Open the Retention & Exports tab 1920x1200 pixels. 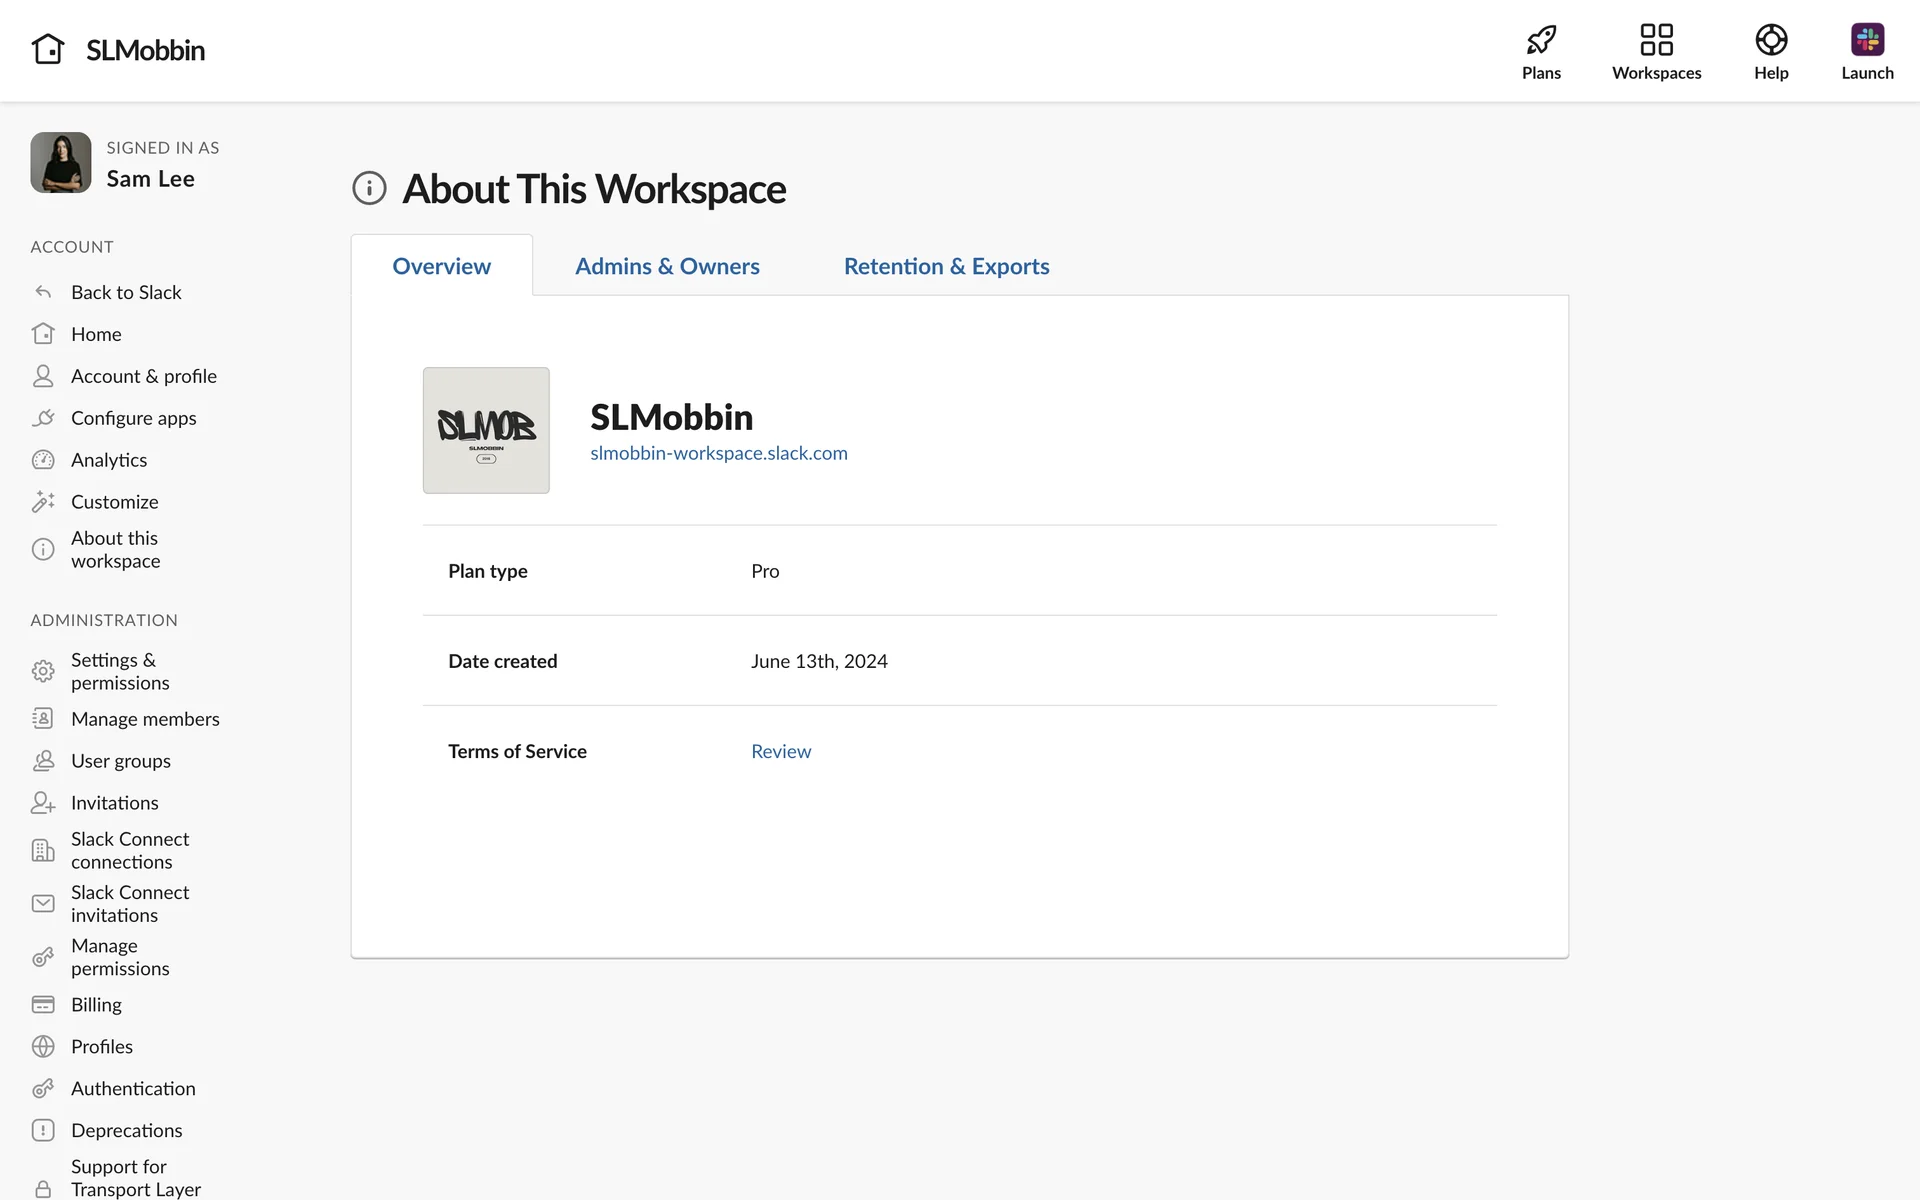946,266
